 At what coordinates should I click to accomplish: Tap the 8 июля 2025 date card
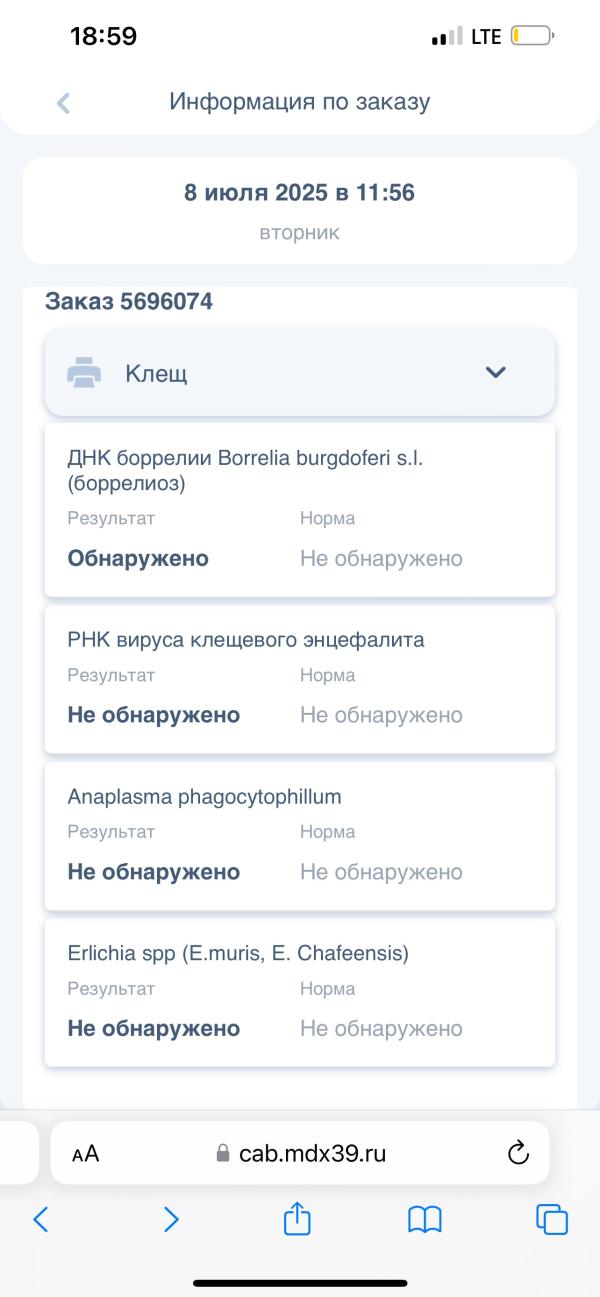tap(300, 210)
